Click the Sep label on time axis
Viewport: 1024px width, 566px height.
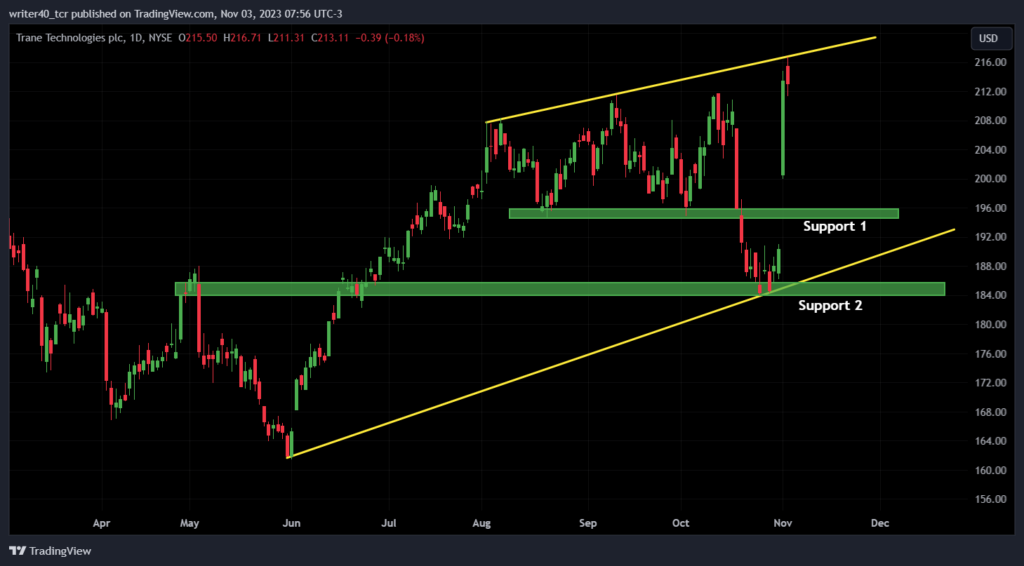[x=588, y=523]
